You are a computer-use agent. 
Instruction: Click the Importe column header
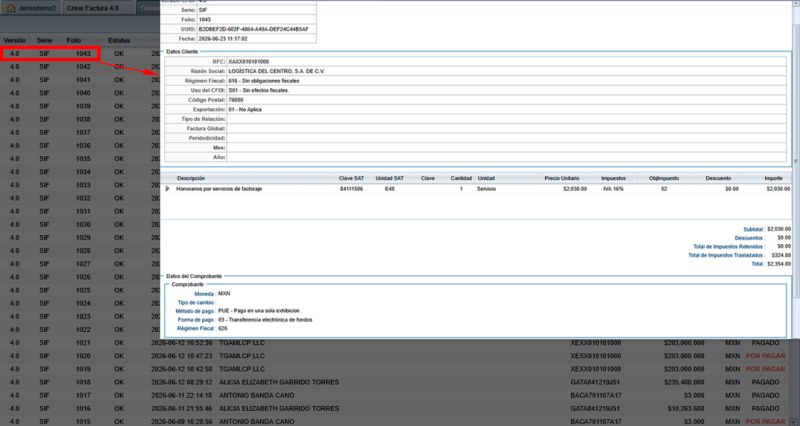tap(773, 178)
